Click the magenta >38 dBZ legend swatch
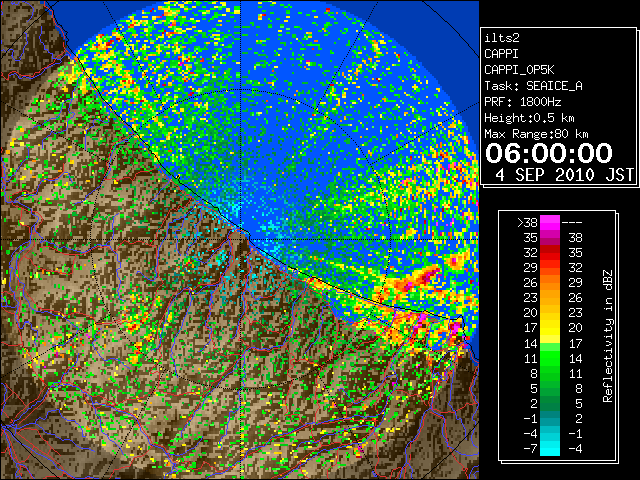Screen dimensions: 640x480 tap(550, 223)
